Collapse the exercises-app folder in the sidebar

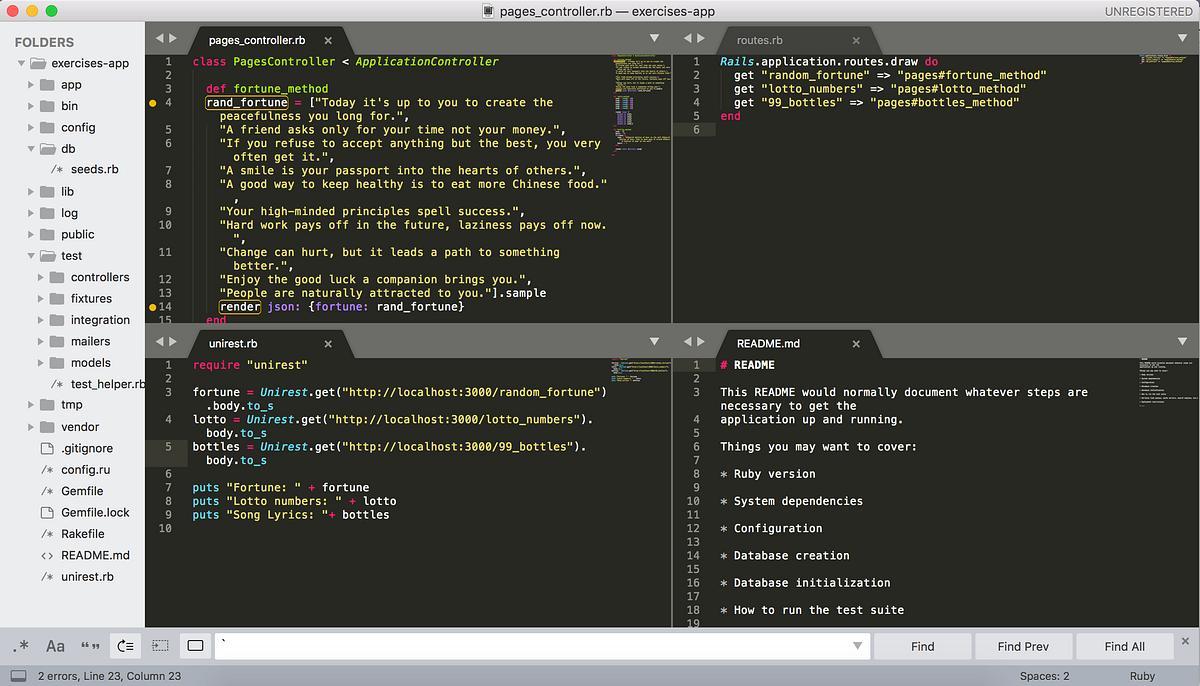[22, 62]
